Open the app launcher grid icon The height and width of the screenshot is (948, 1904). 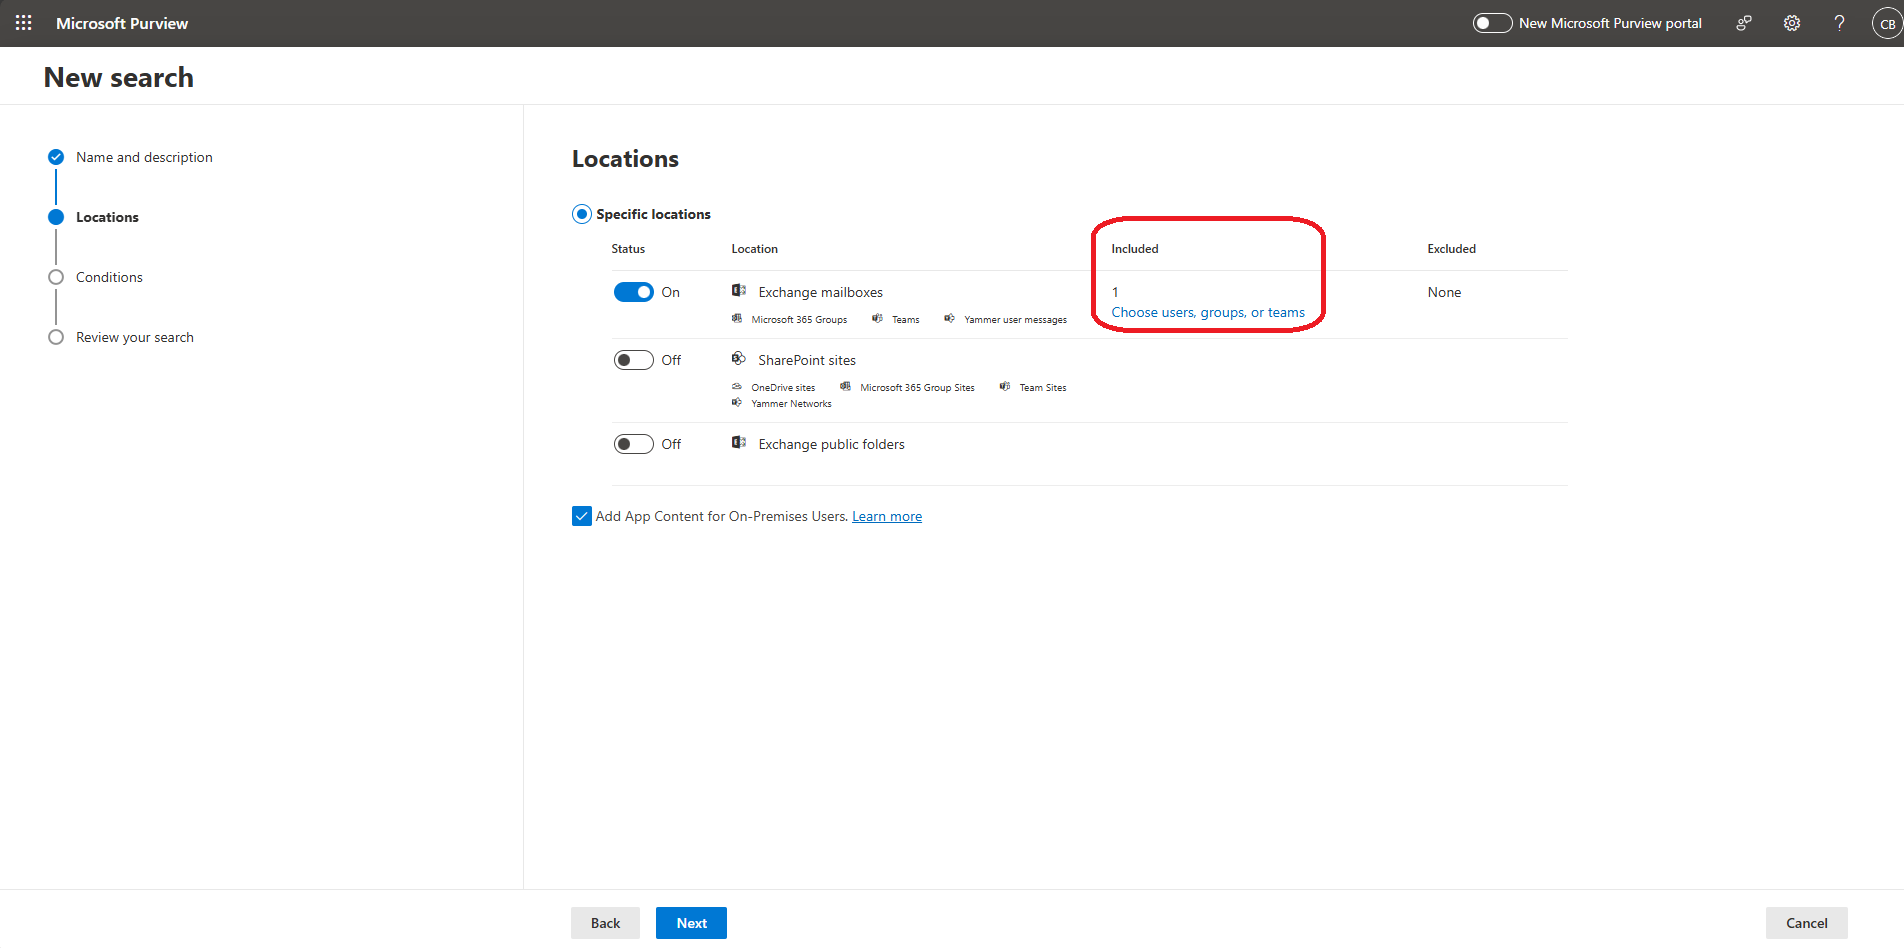coord(24,23)
